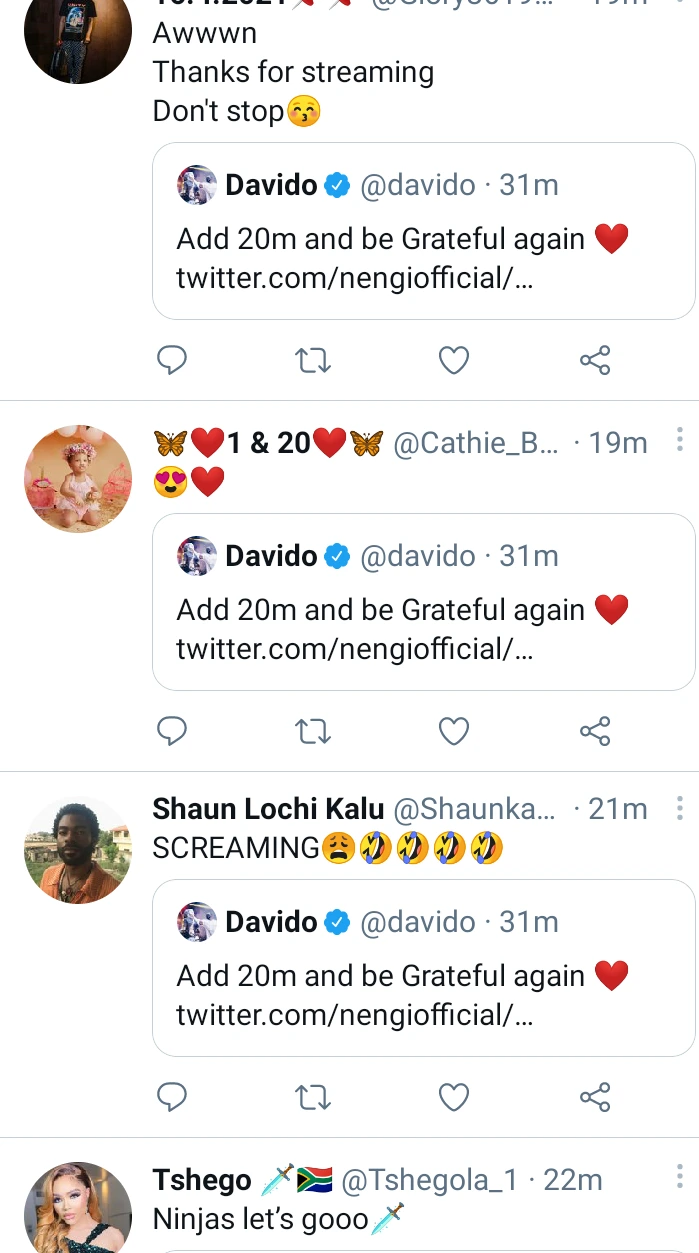Image resolution: width=699 pixels, height=1253 pixels.
Task: Share Cathie_B's tweet
Action: coord(595,731)
